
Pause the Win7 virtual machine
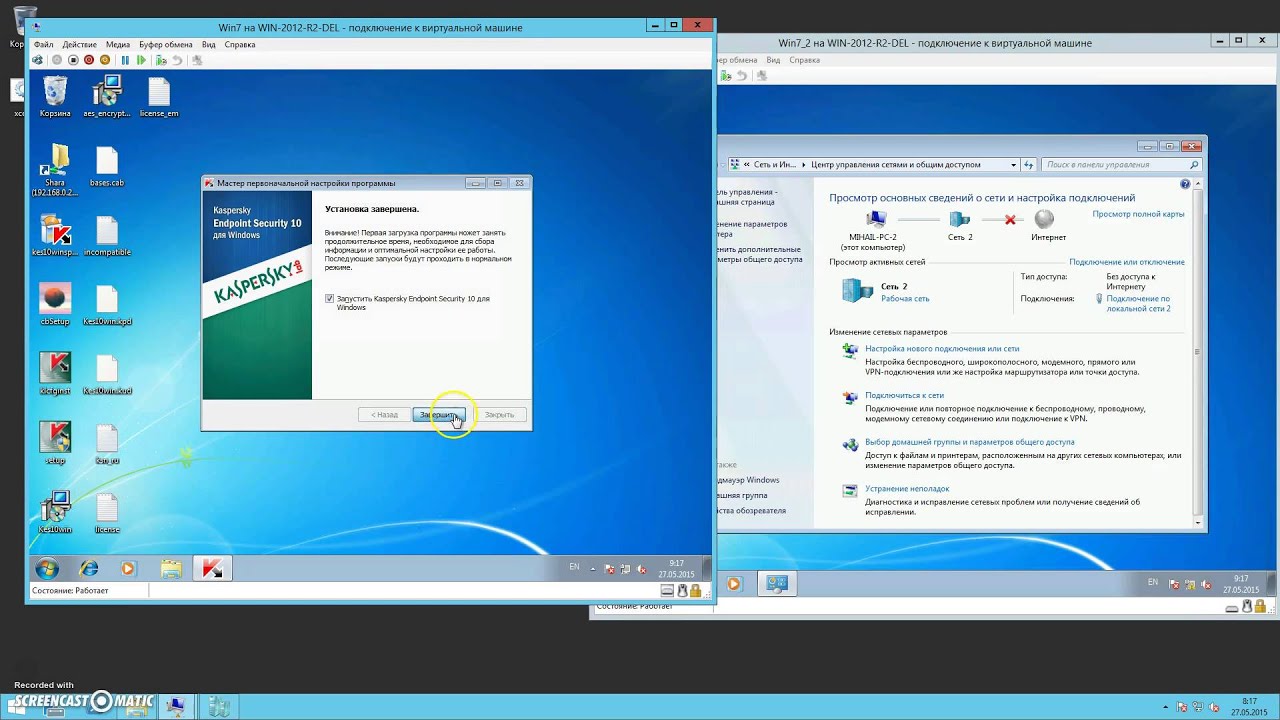tap(125, 60)
